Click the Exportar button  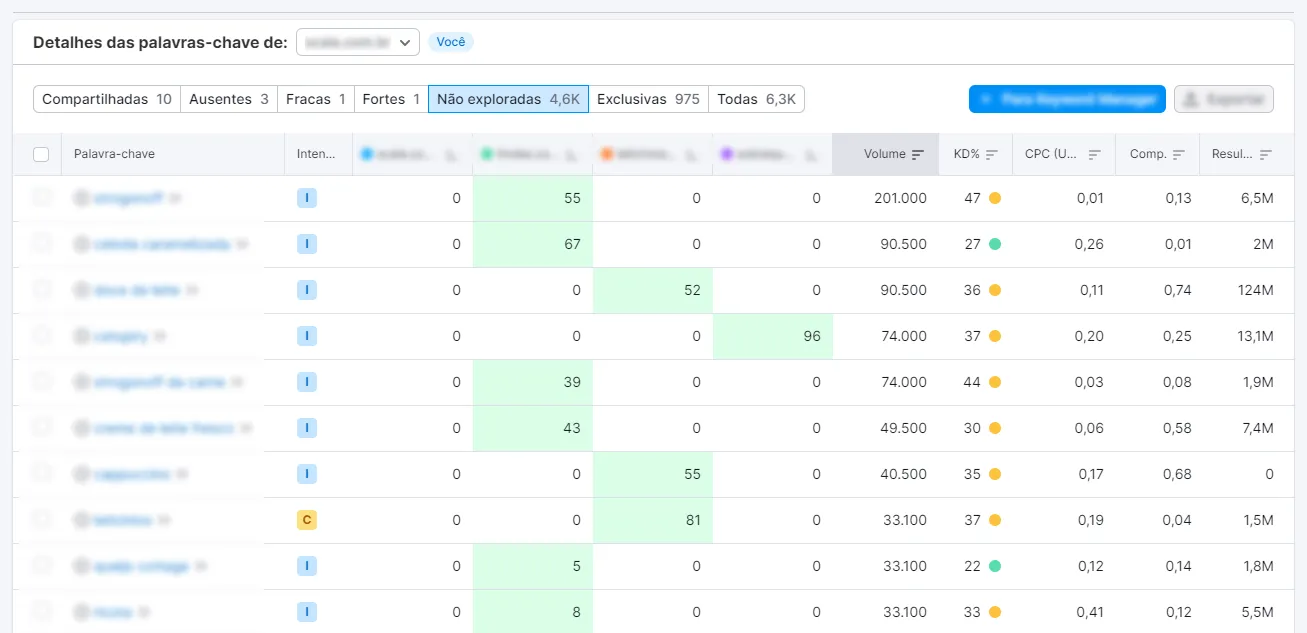click(x=1224, y=99)
